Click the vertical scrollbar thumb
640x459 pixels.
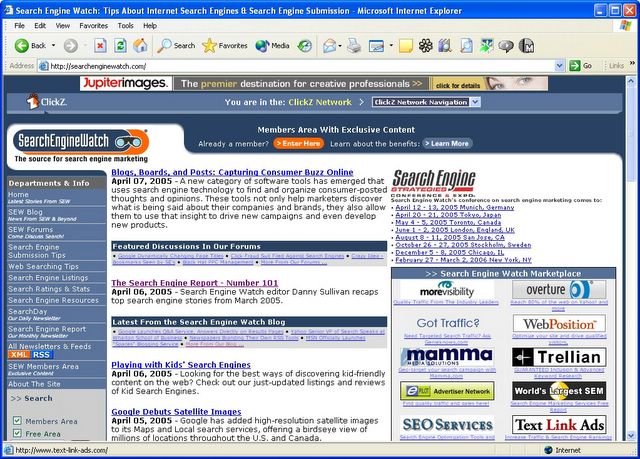click(631, 135)
